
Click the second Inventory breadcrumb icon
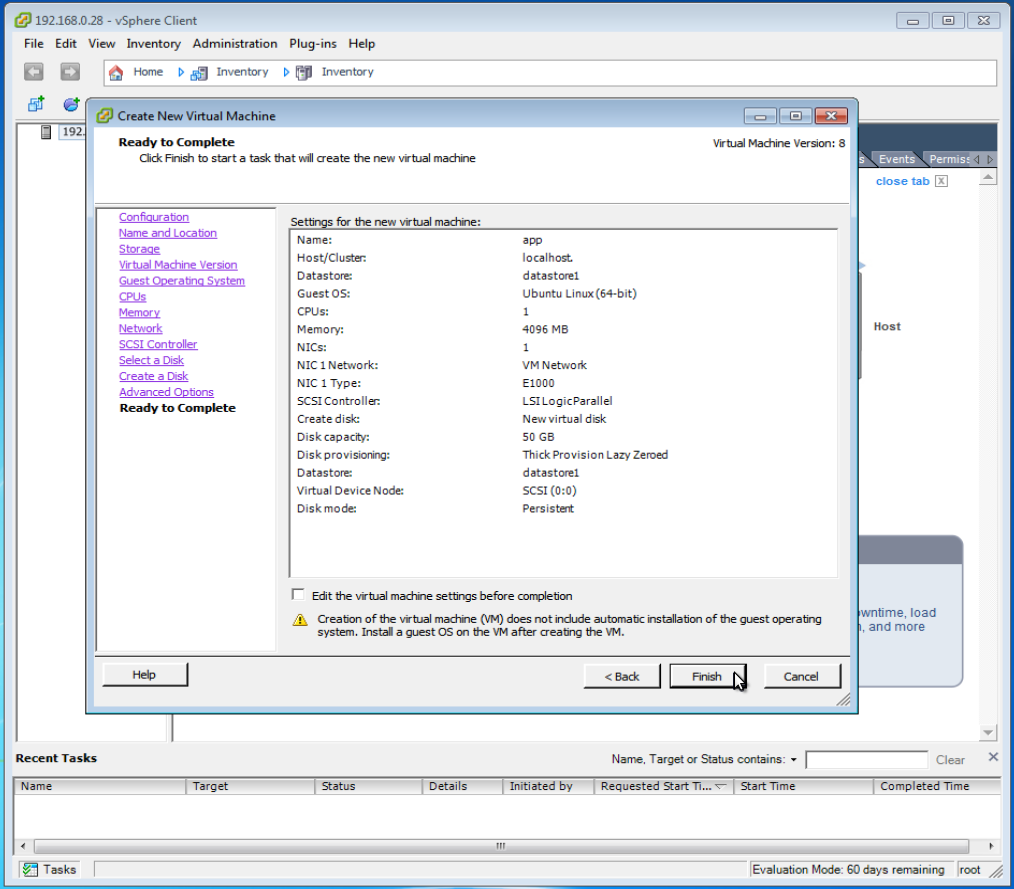pyautogui.click(x=304, y=72)
